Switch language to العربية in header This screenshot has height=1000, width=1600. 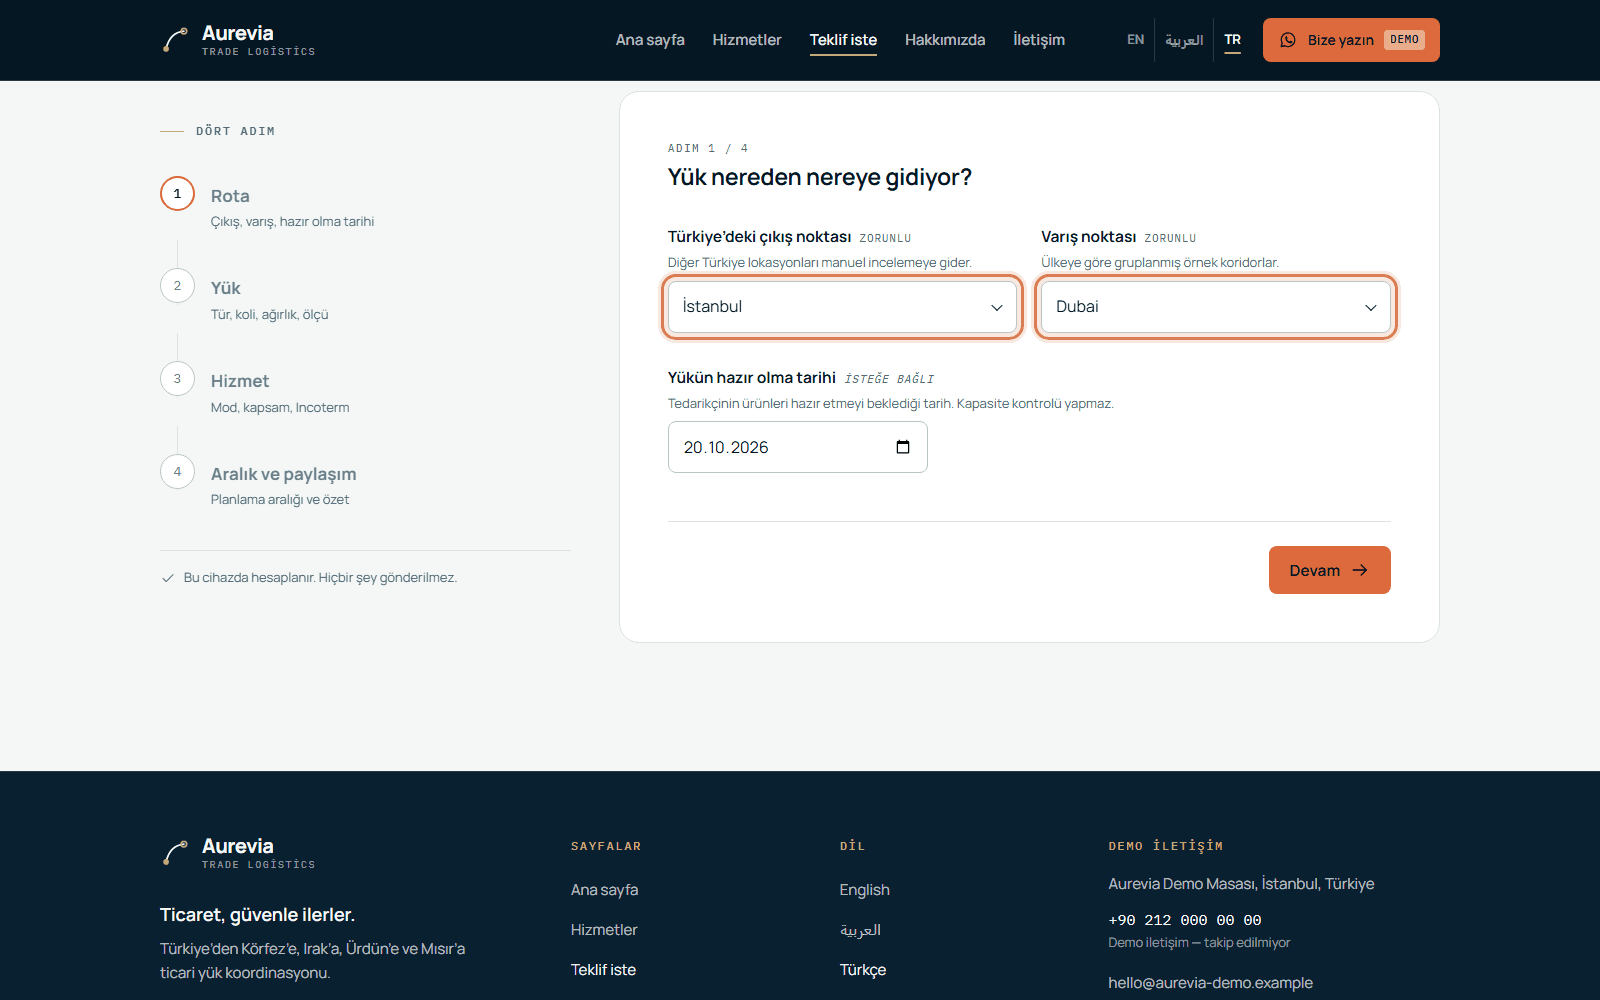[1184, 40]
